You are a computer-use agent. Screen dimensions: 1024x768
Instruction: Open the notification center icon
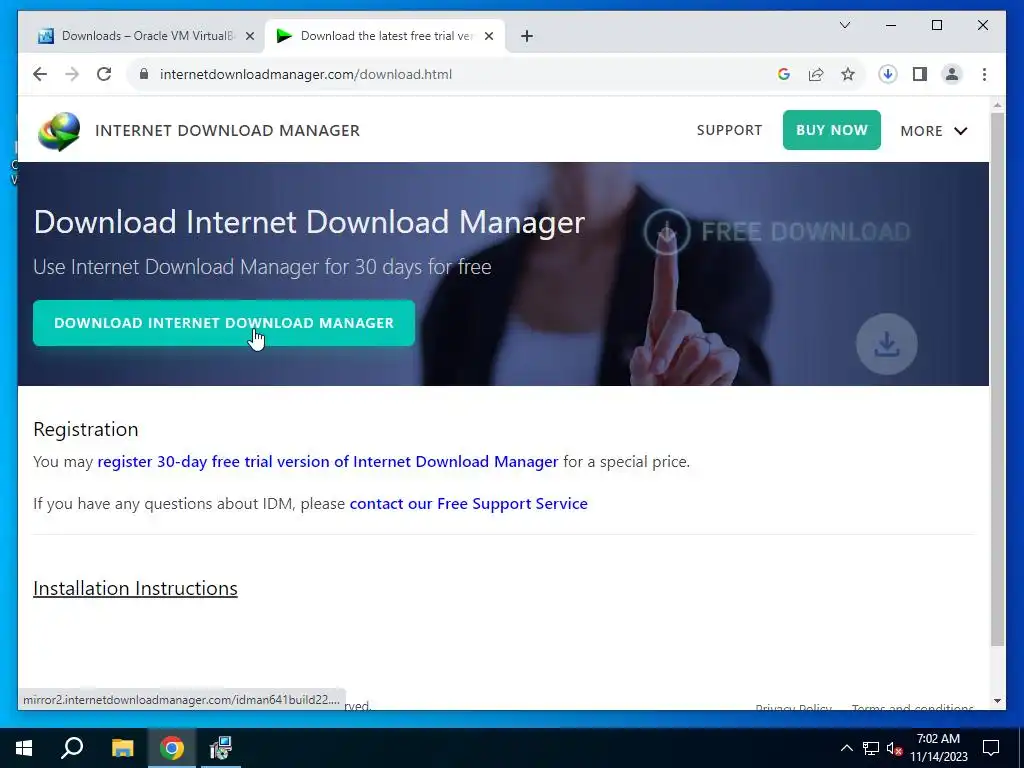991,748
